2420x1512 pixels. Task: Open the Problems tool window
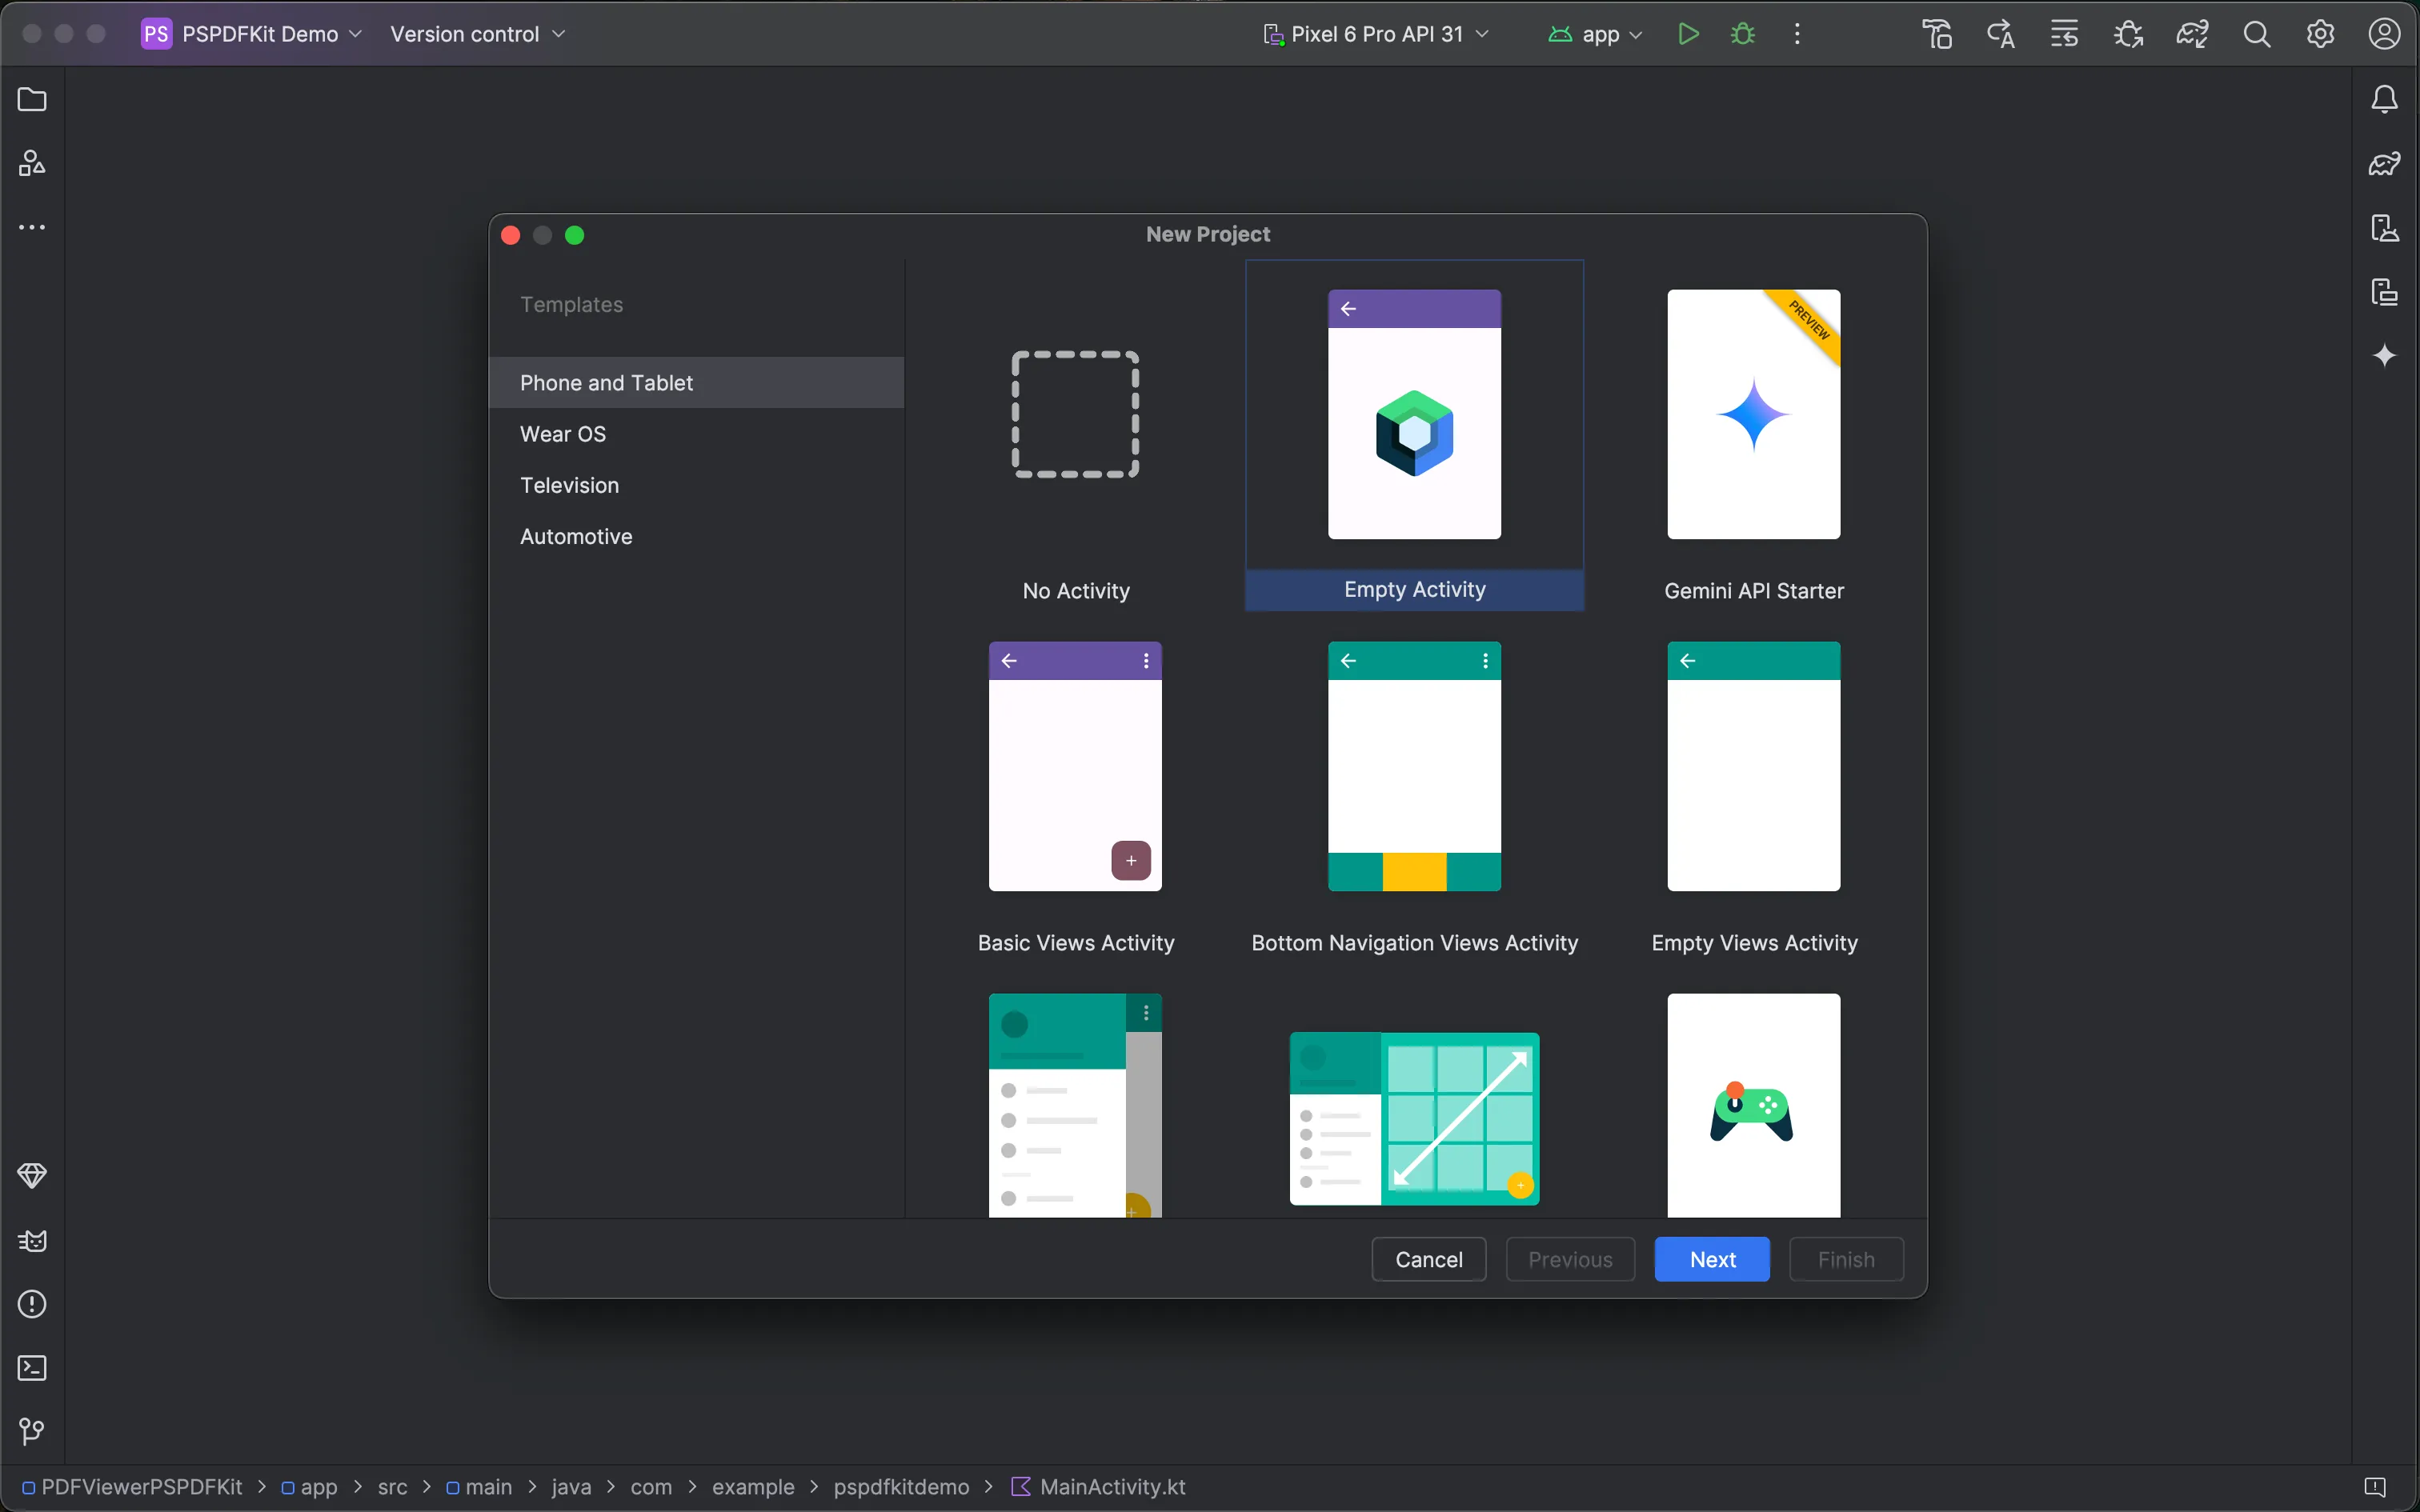coord(31,1305)
